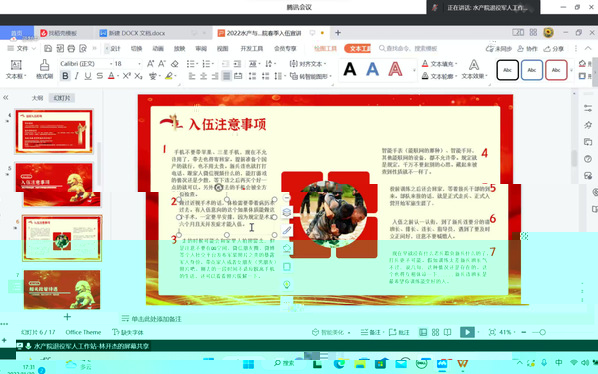Toggle Underline formatting button

coord(88,76)
